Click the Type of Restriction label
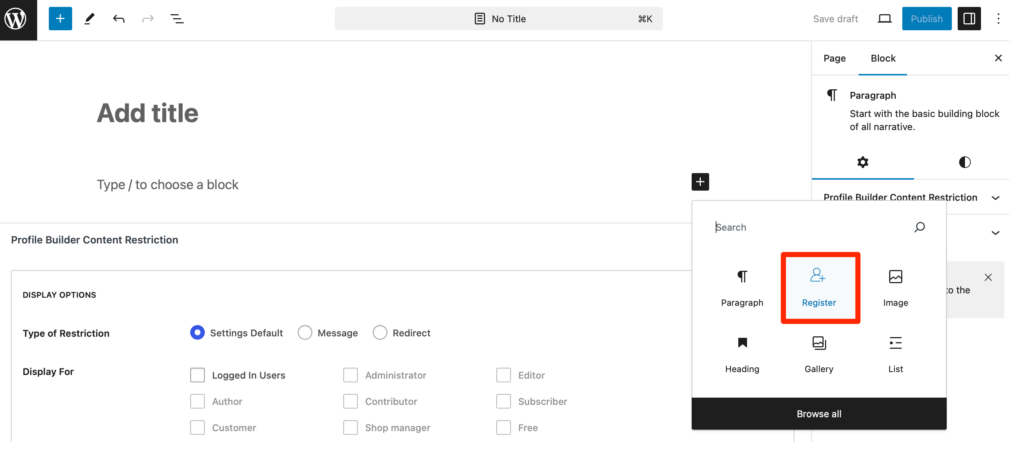The height and width of the screenshot is (457, 1024). point(66,333)
